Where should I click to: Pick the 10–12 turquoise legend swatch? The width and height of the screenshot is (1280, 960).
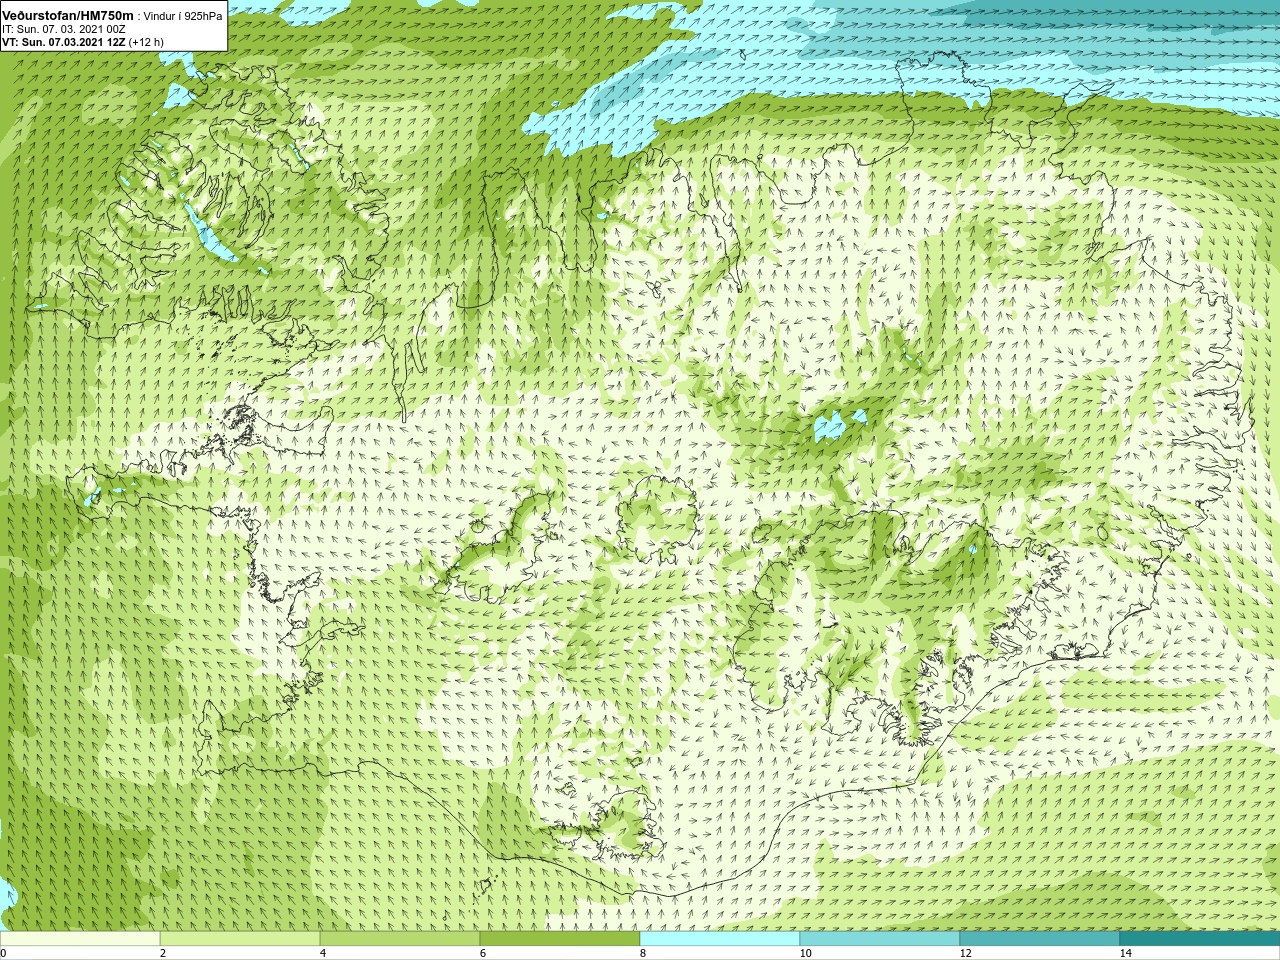coord(880,939)
